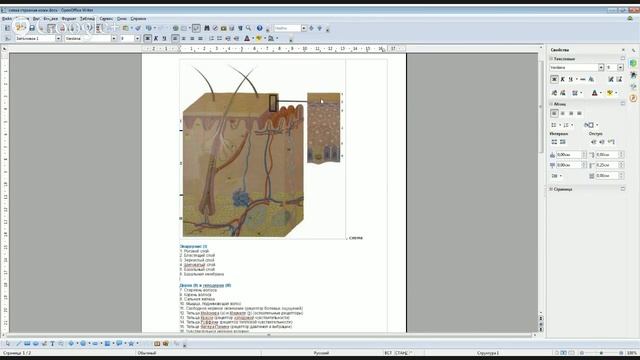
Task: Choose Flowchart shapes in drawing toolbar
Action: point(107,344)
